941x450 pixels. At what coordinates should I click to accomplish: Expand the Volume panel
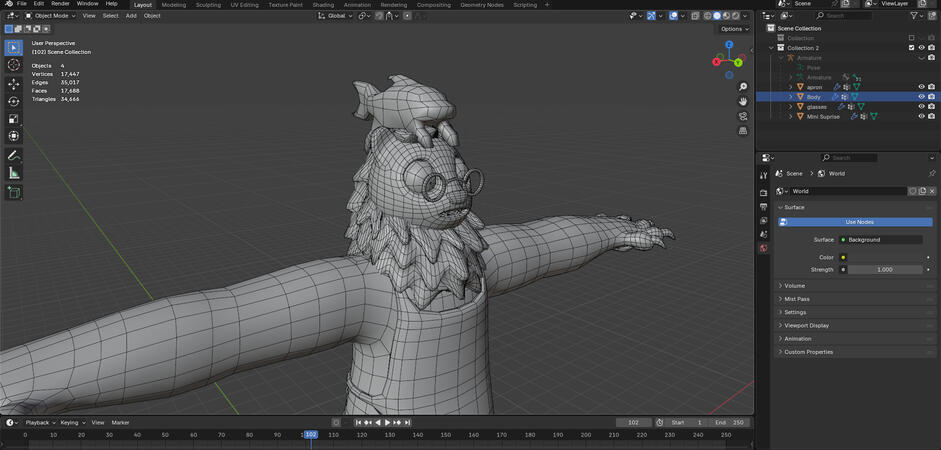click(x=794, y=286)
